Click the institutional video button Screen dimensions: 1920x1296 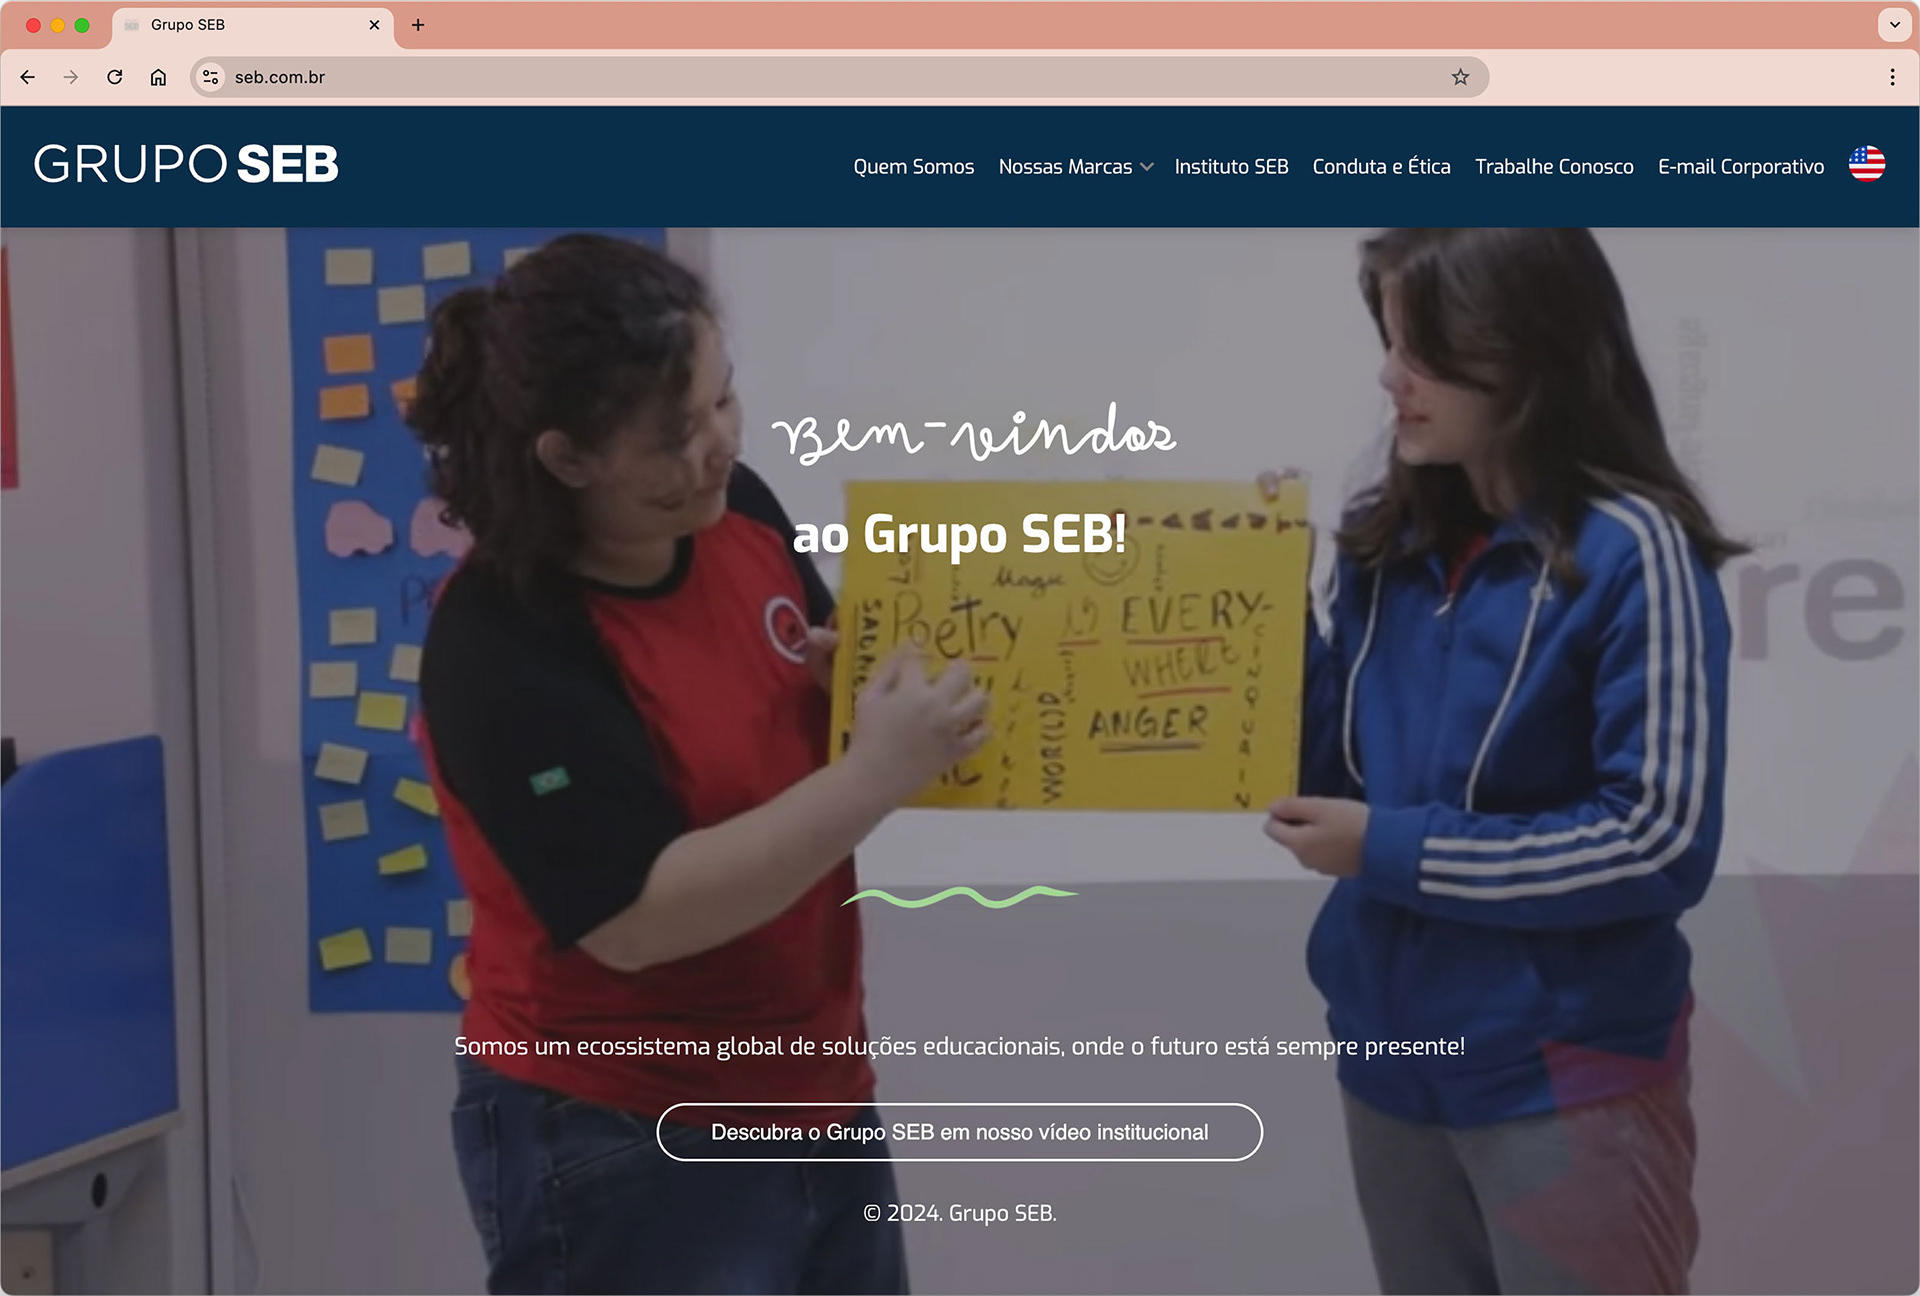click(x=959, y=1132)
